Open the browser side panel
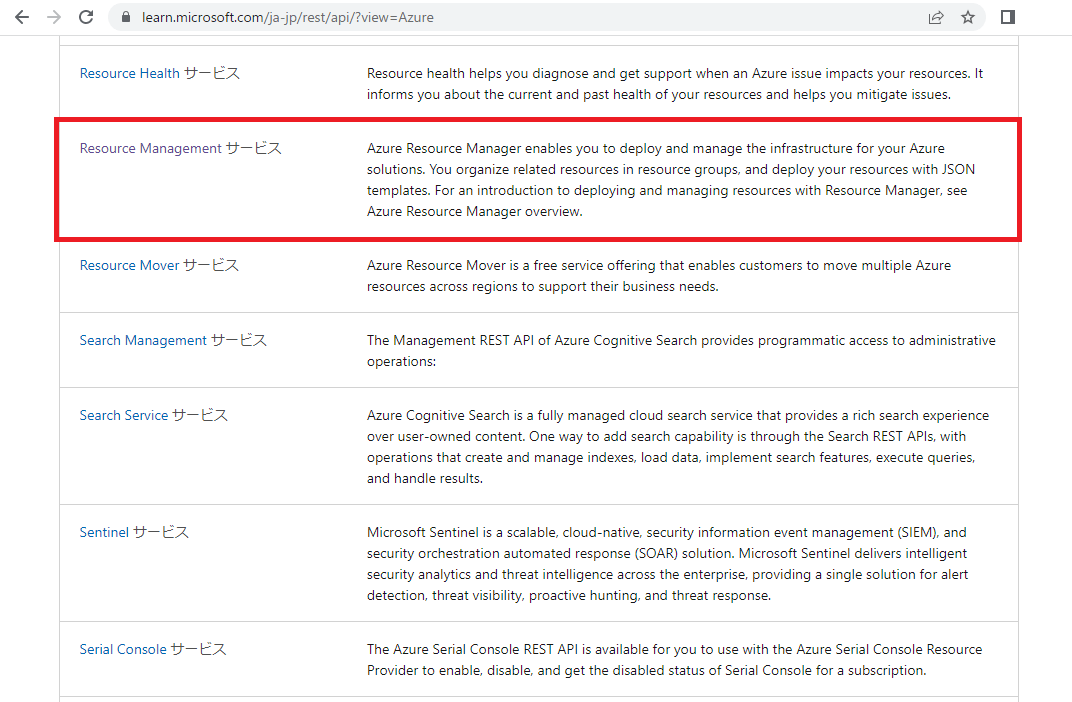This screenshot has height=702, width=1072. [x=1008, y=17]
